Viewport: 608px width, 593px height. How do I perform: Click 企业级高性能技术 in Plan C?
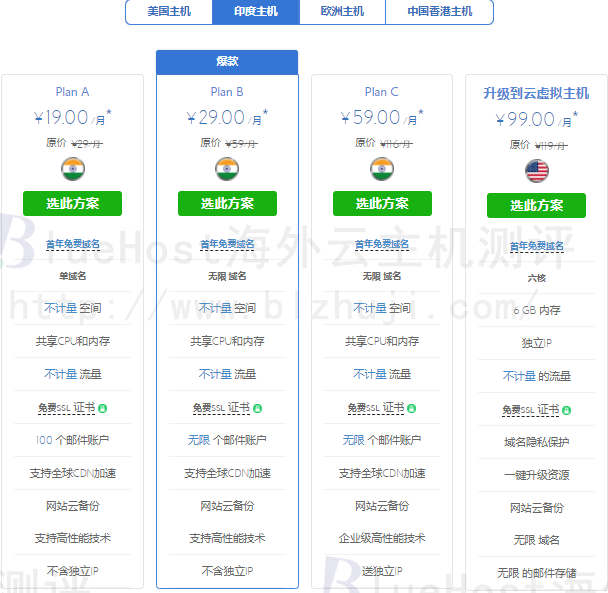pyautogui.click(x=382, y=538)
